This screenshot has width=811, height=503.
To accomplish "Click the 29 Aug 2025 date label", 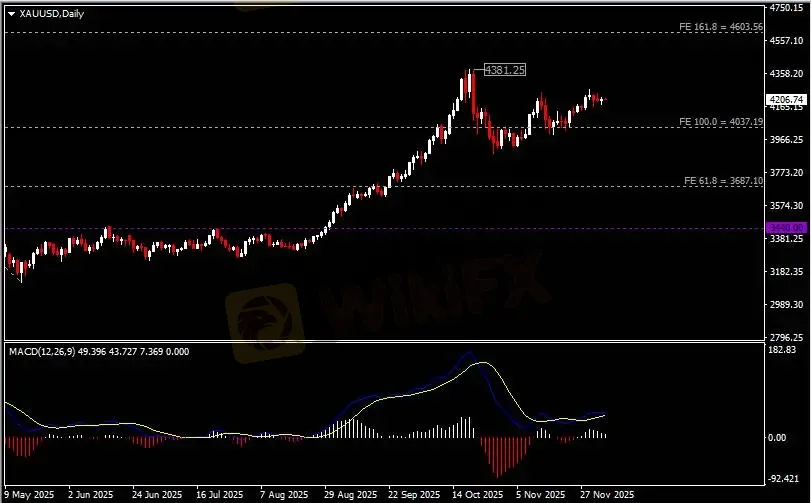I will pos(348,494).
